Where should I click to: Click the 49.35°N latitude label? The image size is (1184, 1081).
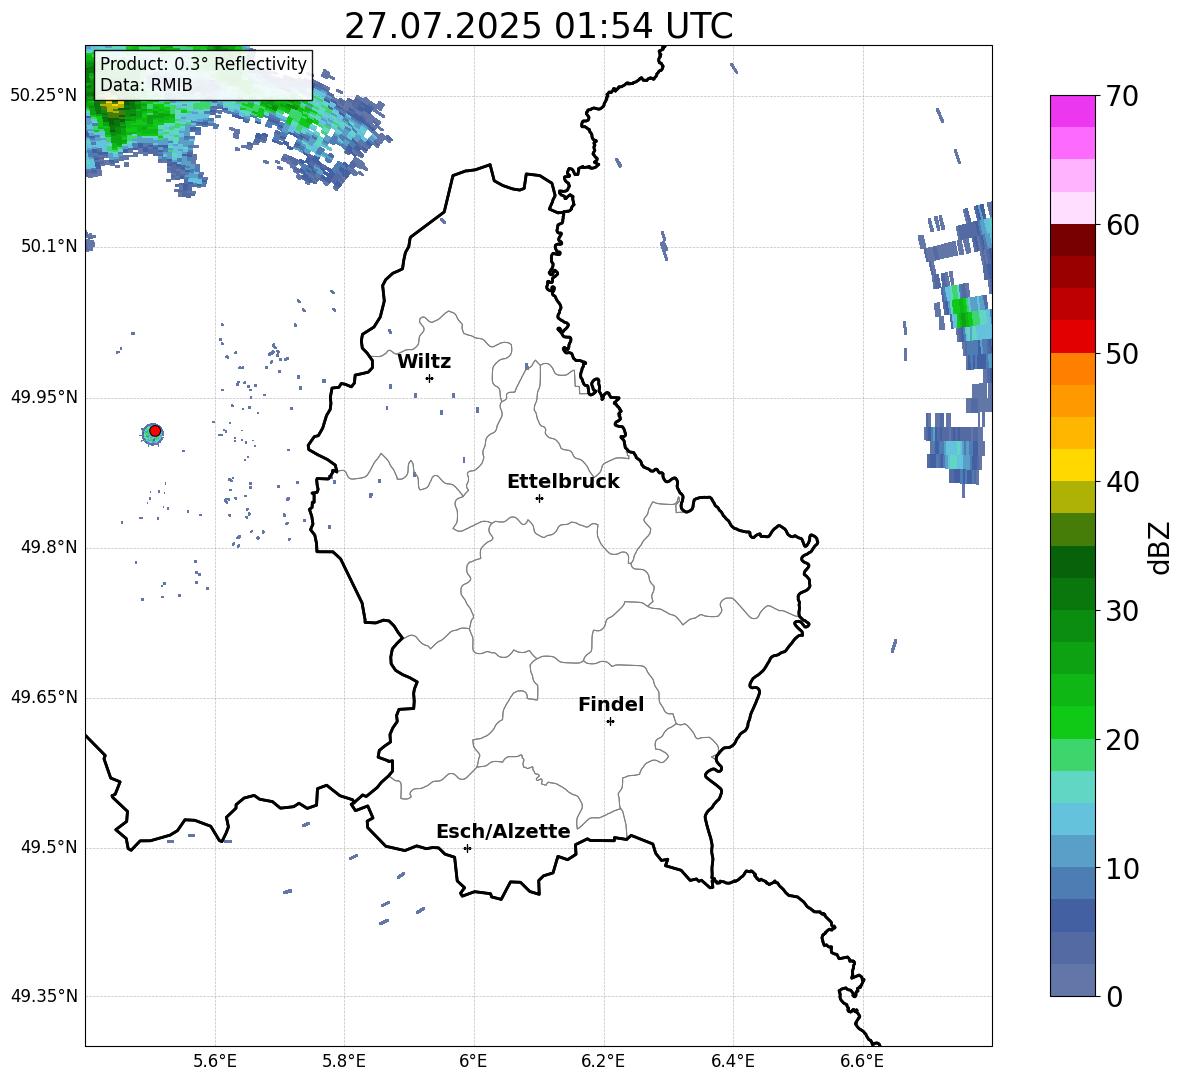pyautogui.click(x=44, y=996)
